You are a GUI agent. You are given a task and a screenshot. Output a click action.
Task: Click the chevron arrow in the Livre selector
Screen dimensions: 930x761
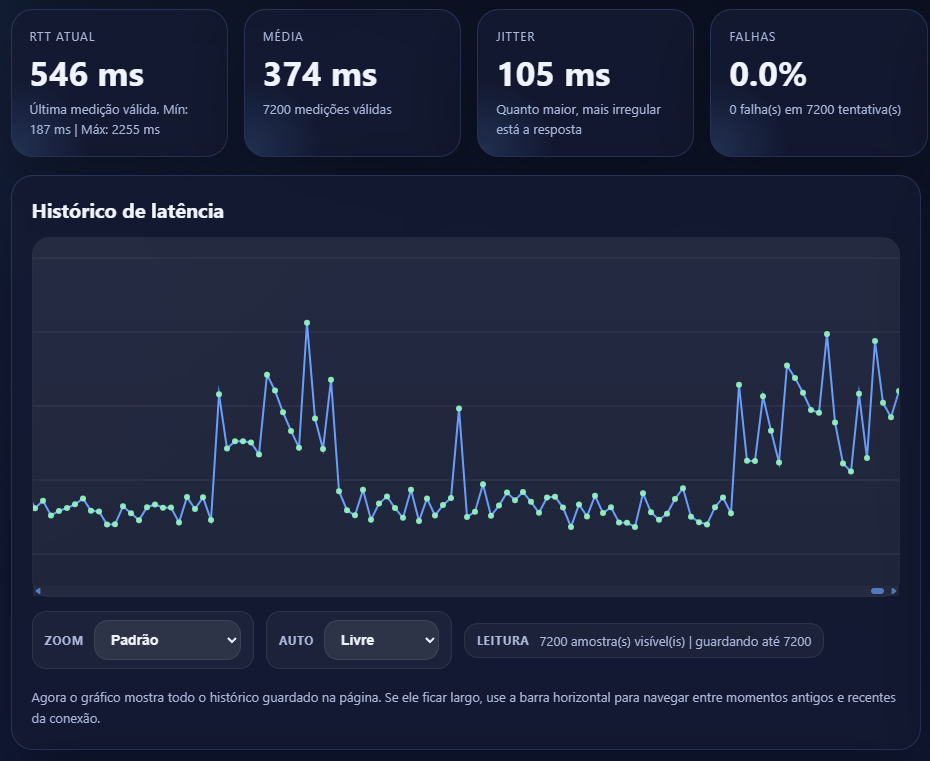click(x=430, y=640)
